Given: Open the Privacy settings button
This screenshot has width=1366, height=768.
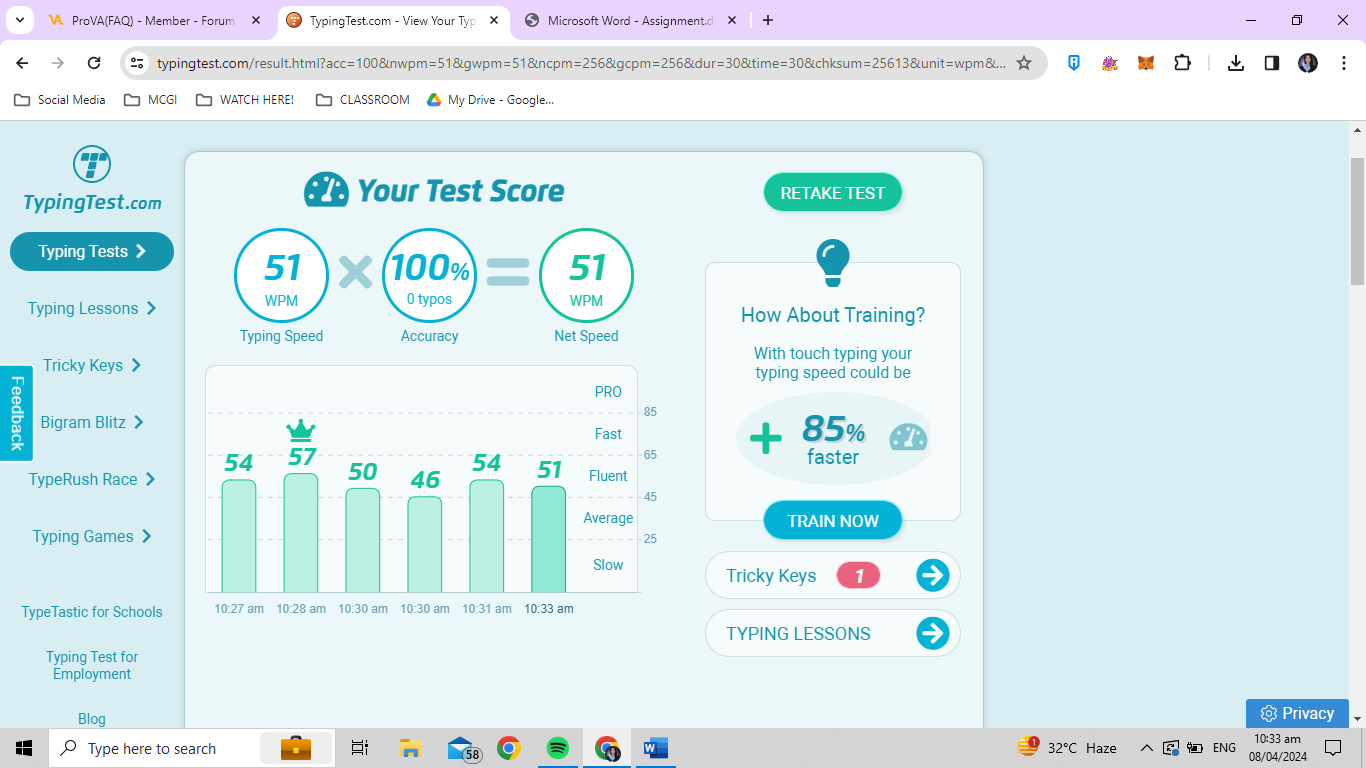Looking at the screenshot, I should 1298,713.
